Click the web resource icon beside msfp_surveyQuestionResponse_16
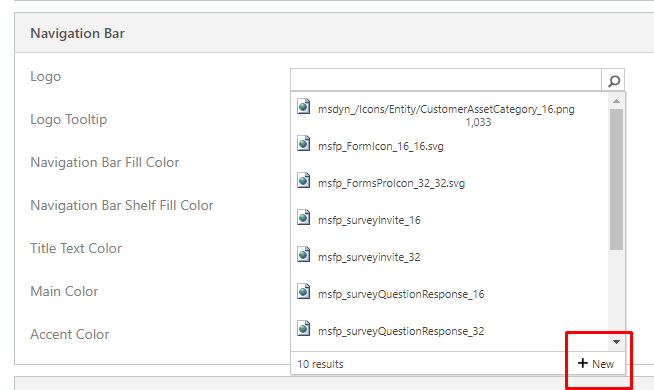 pyautogui.click(x=304, y=292)
